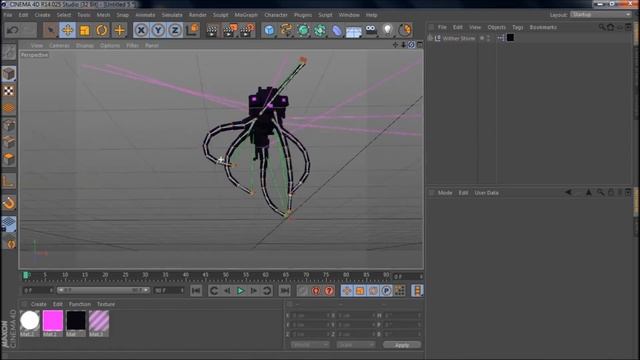Image resolution: width=640 pixels, height=360 pixels.
Task: Add floor environment object icon
Action: pyautogui.click(x=353, y=31)
